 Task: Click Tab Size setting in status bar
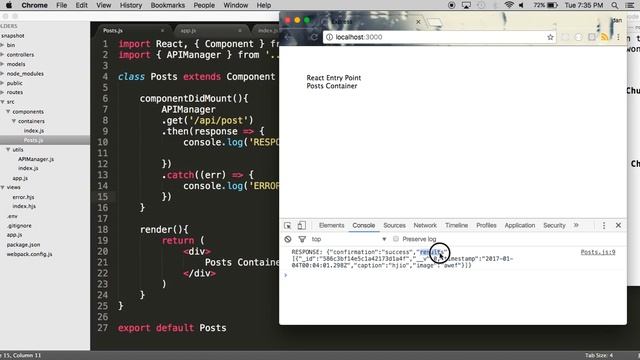(x=599, y=356)
